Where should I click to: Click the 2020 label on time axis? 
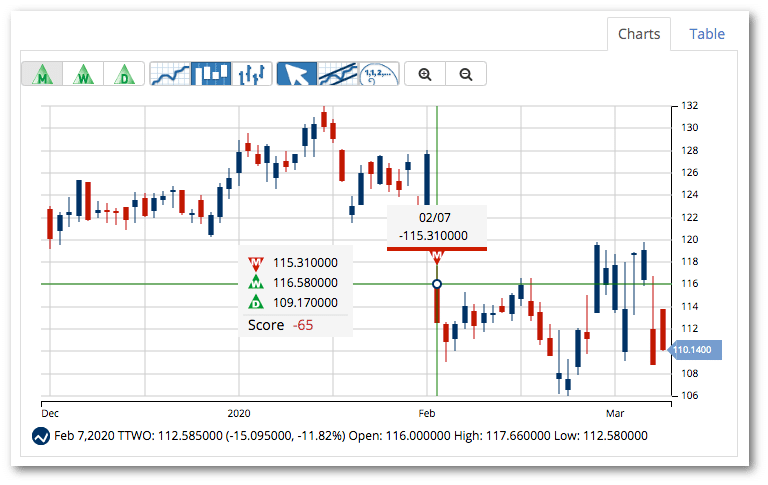coord(239,413)
